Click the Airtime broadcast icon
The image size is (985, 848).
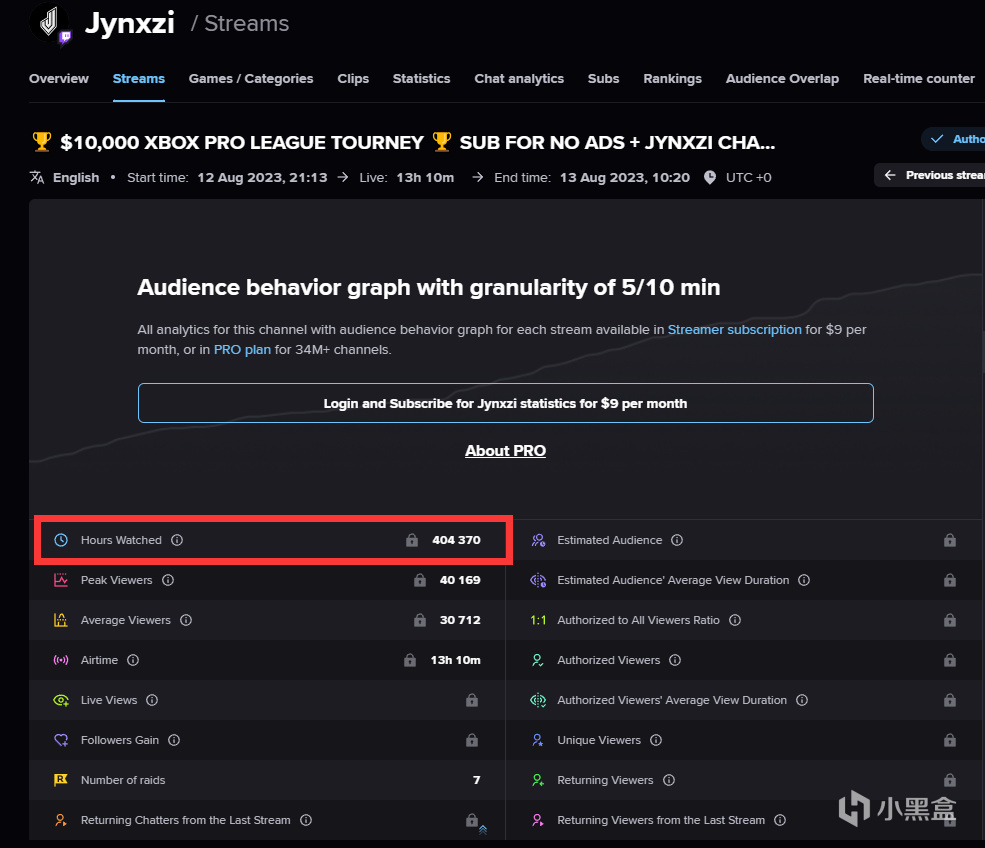(61, 660)
